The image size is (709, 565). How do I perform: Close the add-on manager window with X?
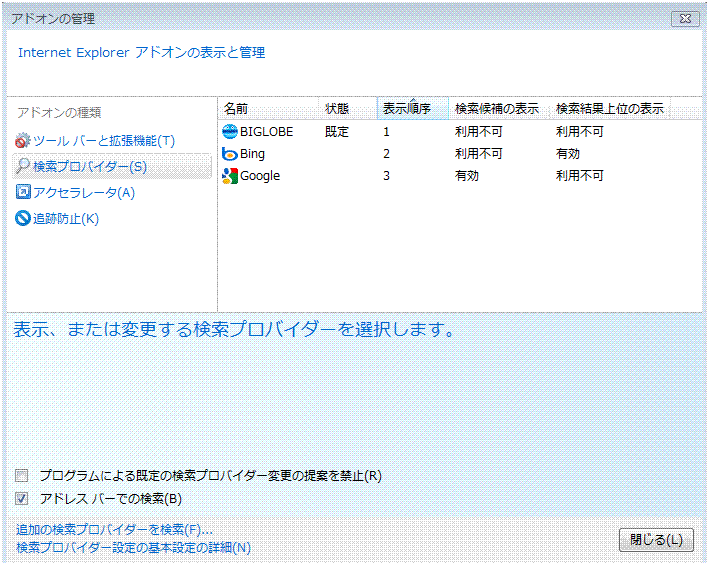point(685,19)
